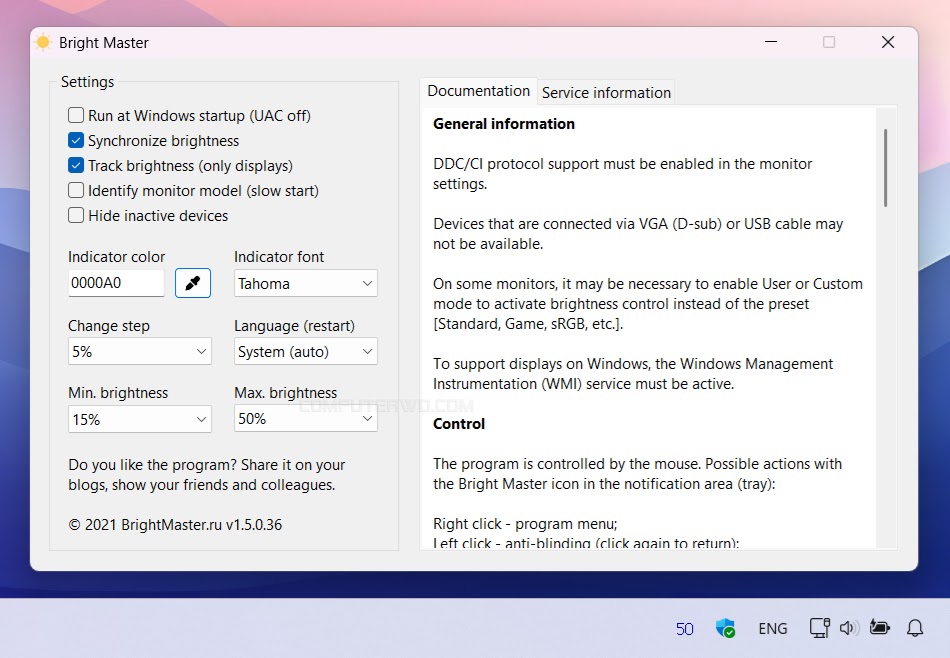The width and height of the screenshot is (950, 658).
Task: Click the ENG language indicator in taskbar
Action: click(772, 629)
